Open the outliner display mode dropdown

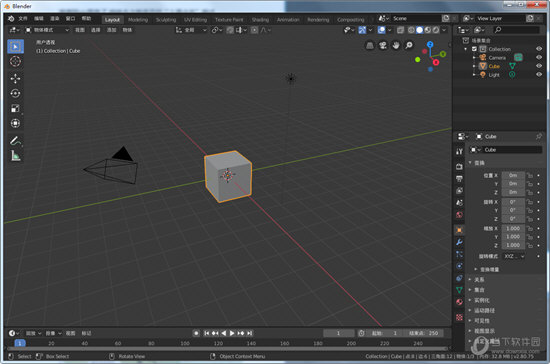tap(478, 30)
